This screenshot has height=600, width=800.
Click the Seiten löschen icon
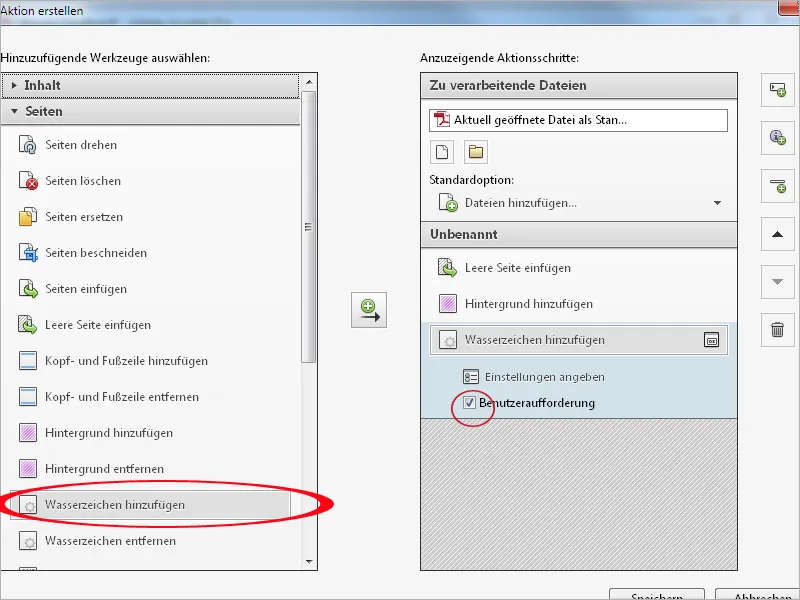click(x=28, y=181)
